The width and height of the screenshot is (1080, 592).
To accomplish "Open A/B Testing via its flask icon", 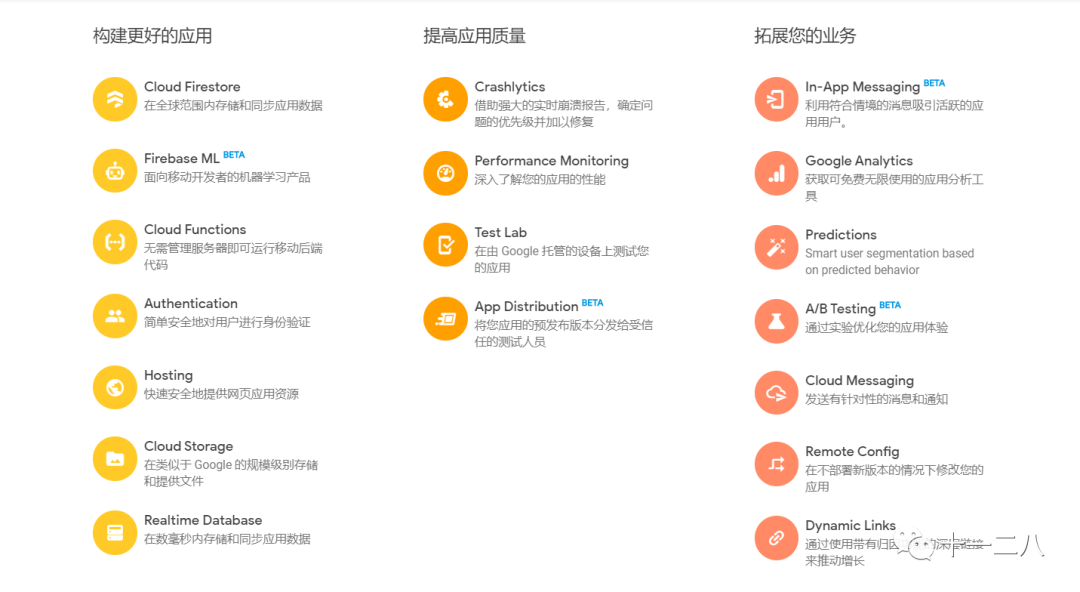I will (x=776, y=320).
